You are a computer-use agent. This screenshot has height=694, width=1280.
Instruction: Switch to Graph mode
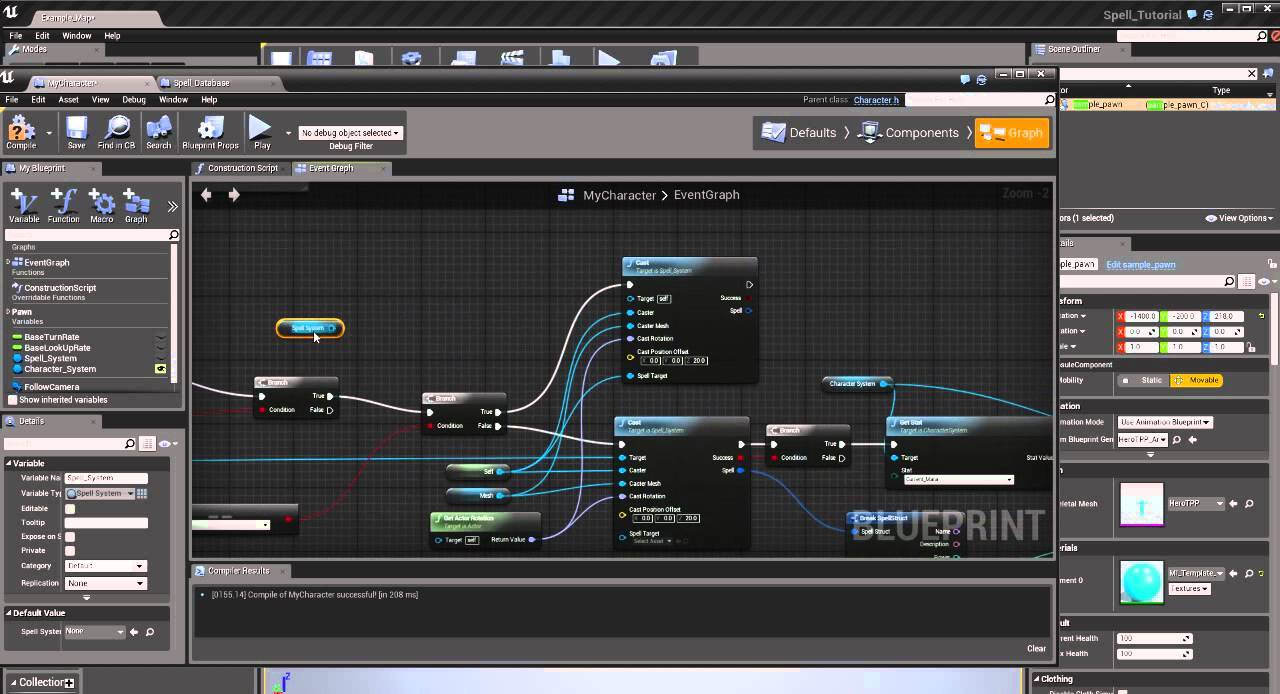pos(1012,132)
